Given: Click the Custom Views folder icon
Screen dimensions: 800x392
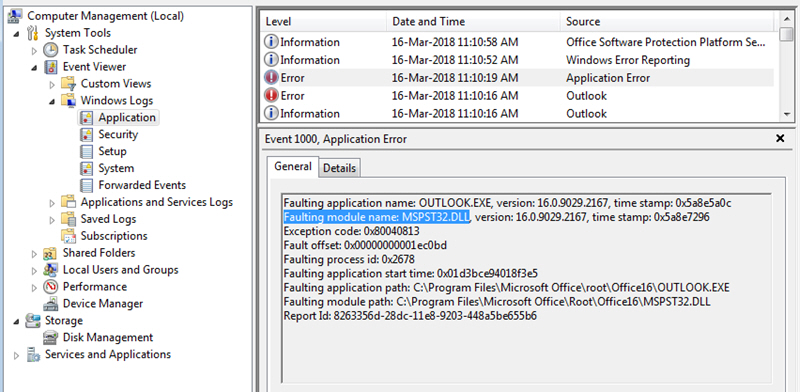Looking at the screenshot, I should pos(69,84).
